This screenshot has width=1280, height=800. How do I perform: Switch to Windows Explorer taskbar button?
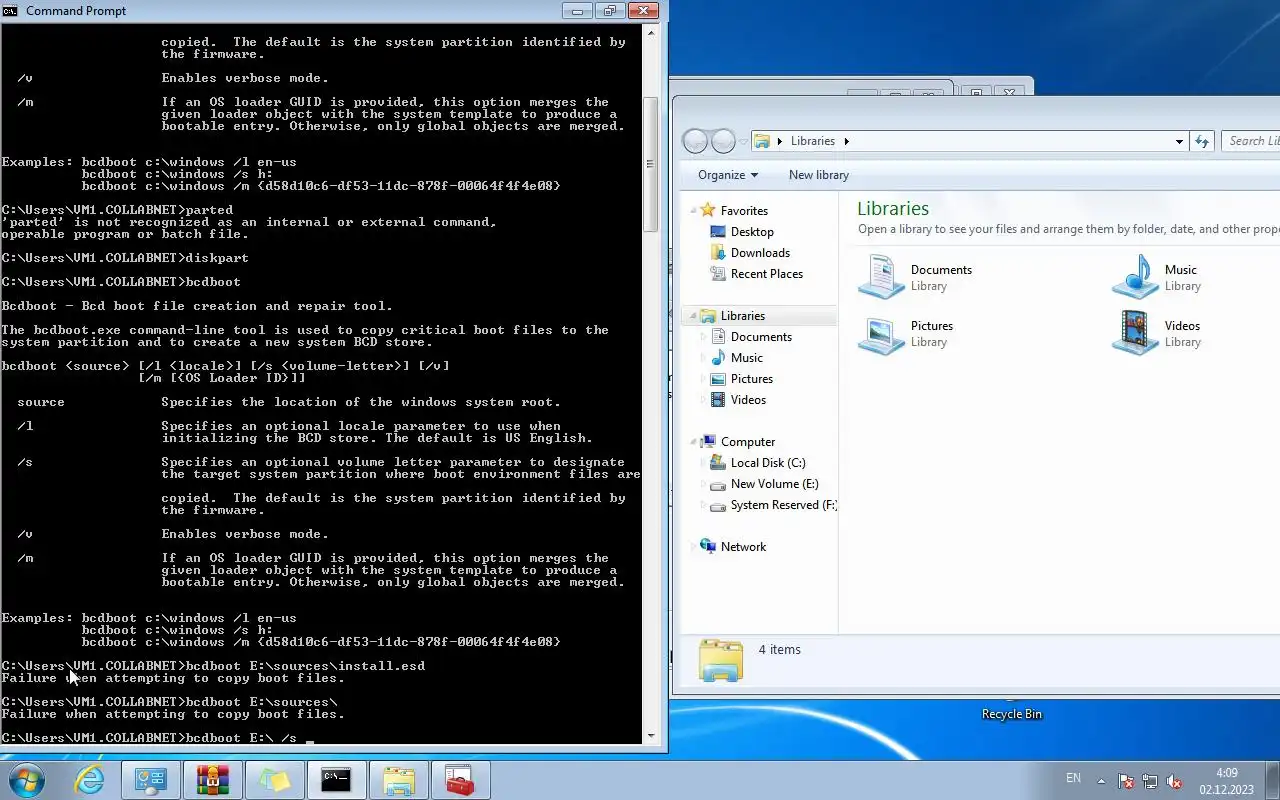[x=398, y=780]
